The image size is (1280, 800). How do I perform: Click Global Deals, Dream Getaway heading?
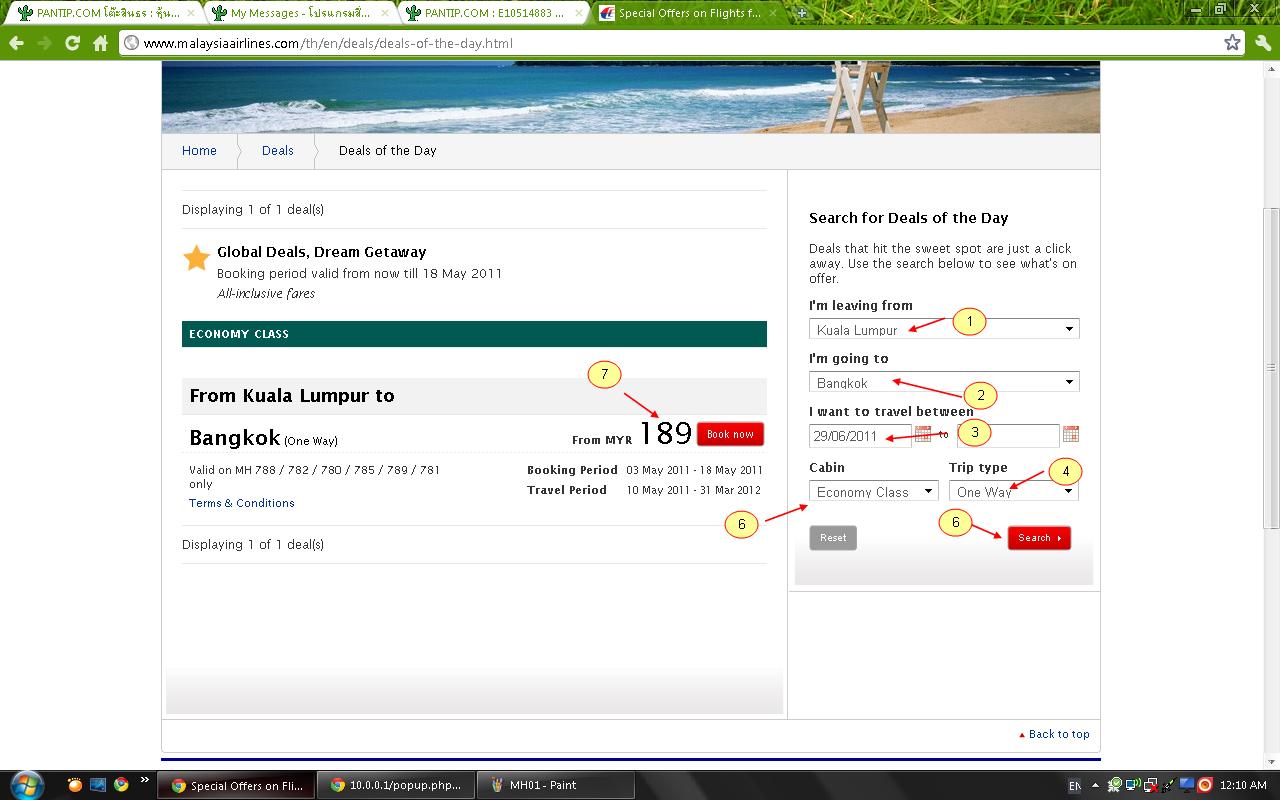(x=322, y=252)
